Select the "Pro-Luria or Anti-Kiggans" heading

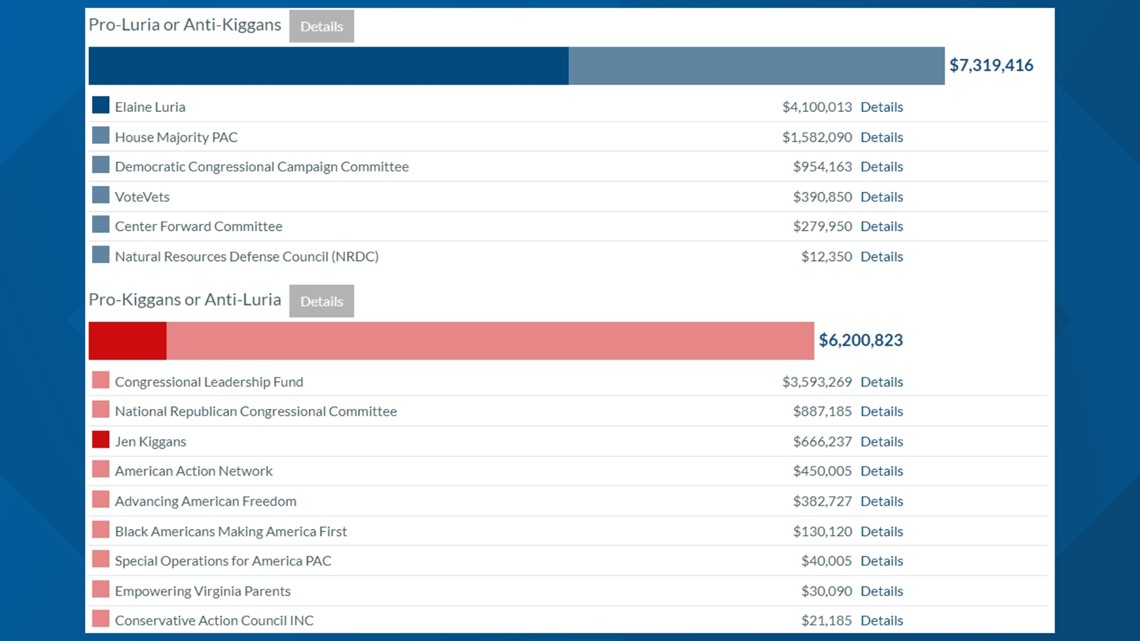coord(185,25)
